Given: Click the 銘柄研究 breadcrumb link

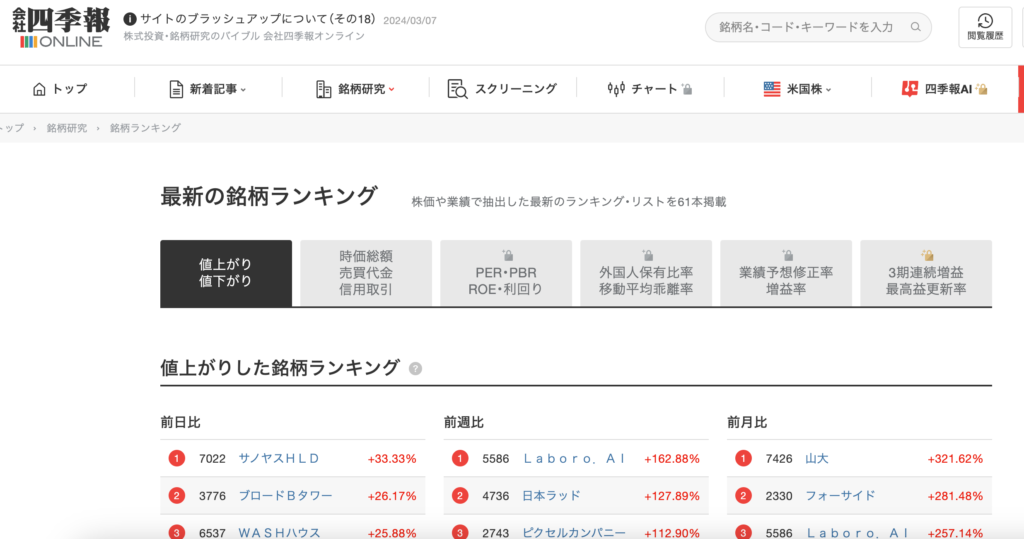Looking at the screenshot, I should [66, 128].
